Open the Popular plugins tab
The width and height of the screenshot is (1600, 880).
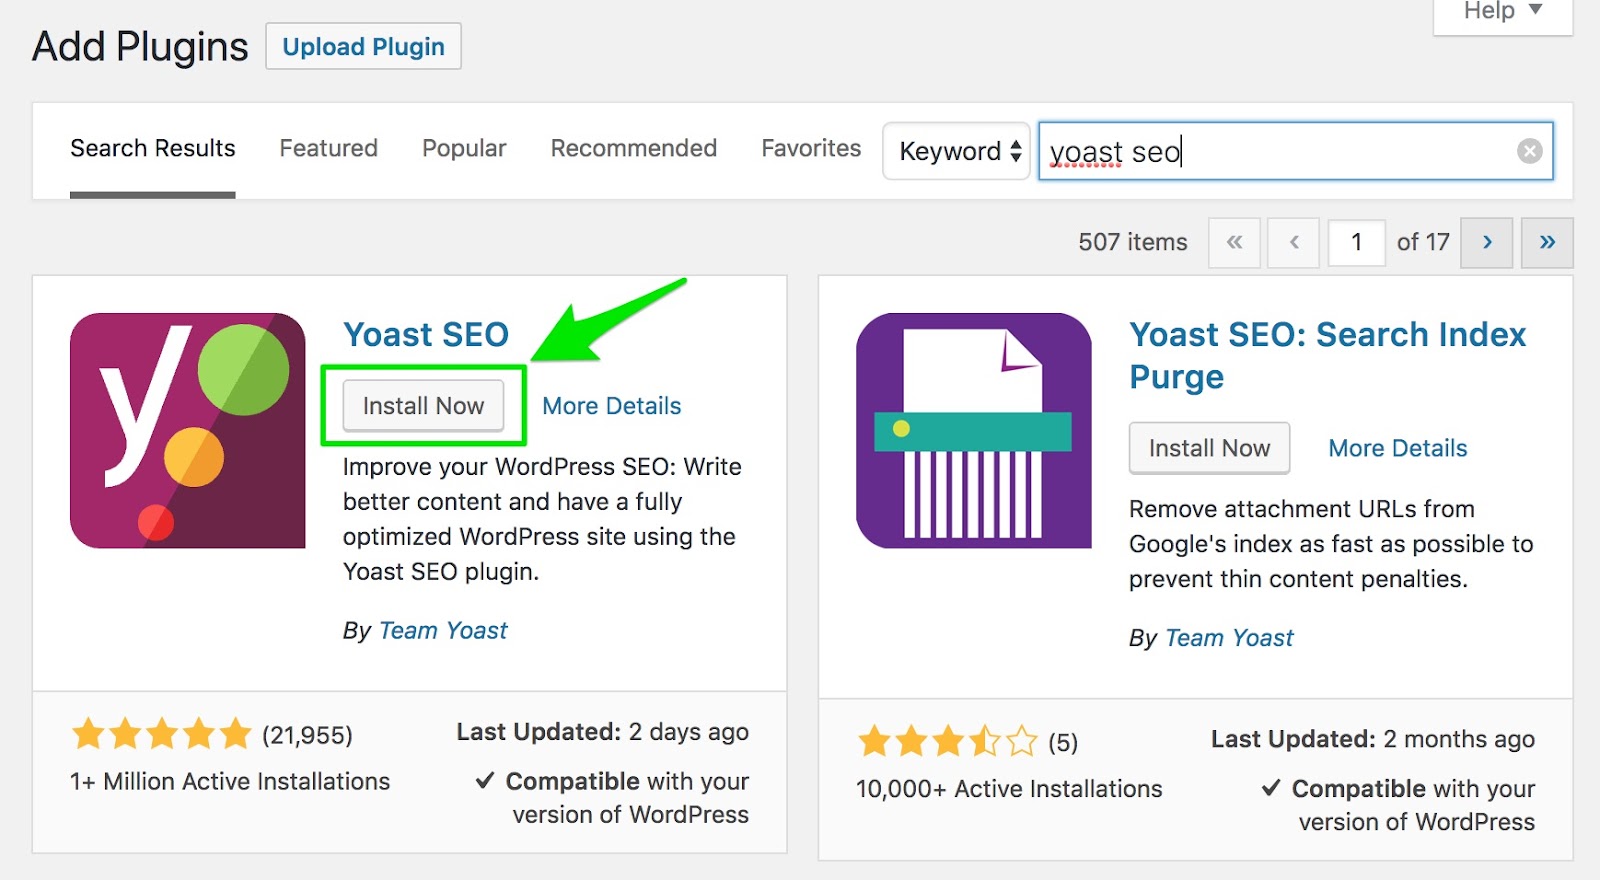pyautogui.click(x=464, y=149)
